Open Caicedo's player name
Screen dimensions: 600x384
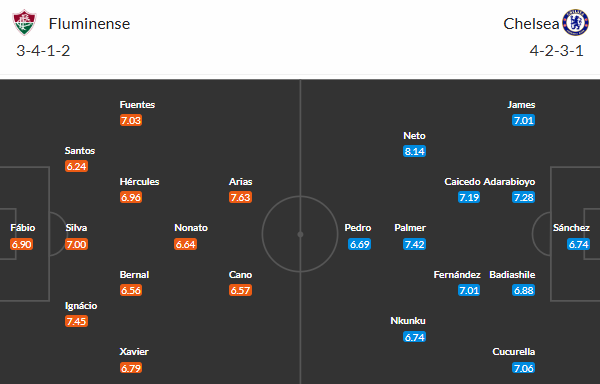tap(462, 182)
